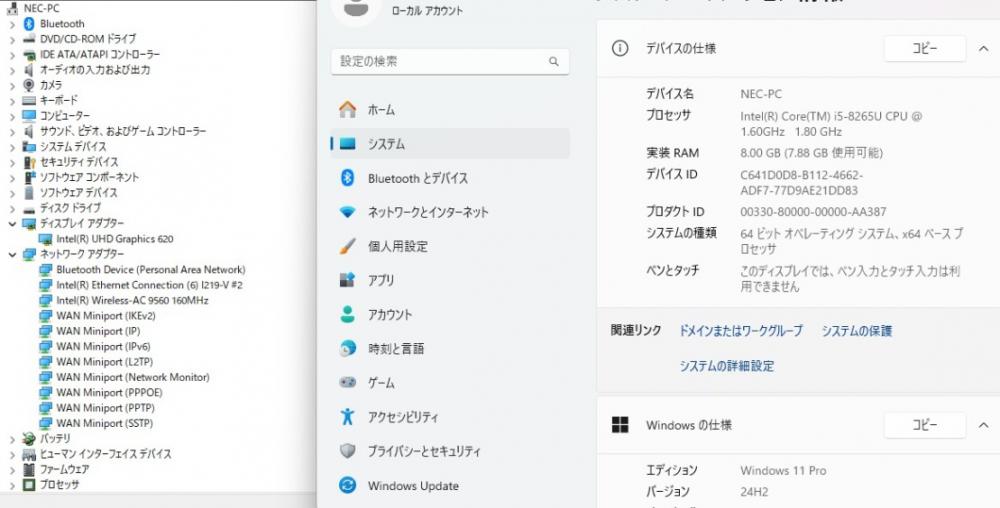This screenshot has width=1000, height=508.
Task: Collapse the ディスプレイ アダプター node
Action: click(x=12, y=224)
